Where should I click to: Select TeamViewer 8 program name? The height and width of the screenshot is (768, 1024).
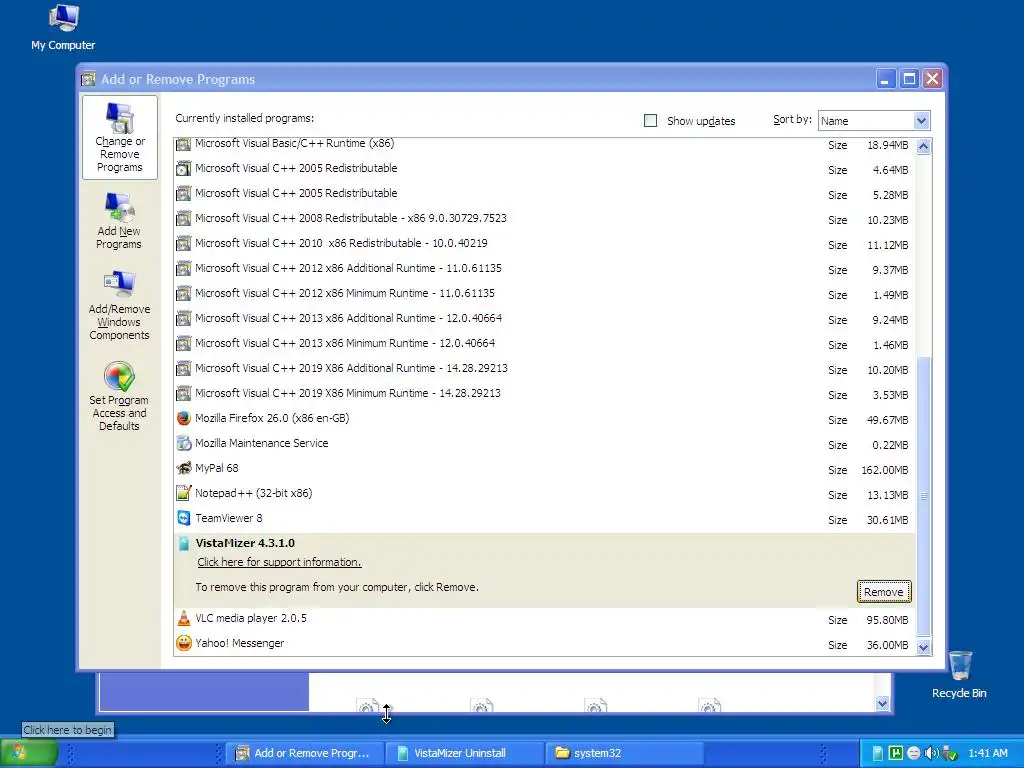(x=229, y=519)
